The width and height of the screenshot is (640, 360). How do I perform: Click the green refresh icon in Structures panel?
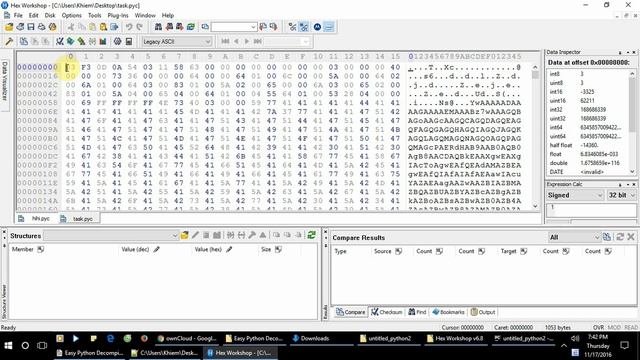pos(311,235)
